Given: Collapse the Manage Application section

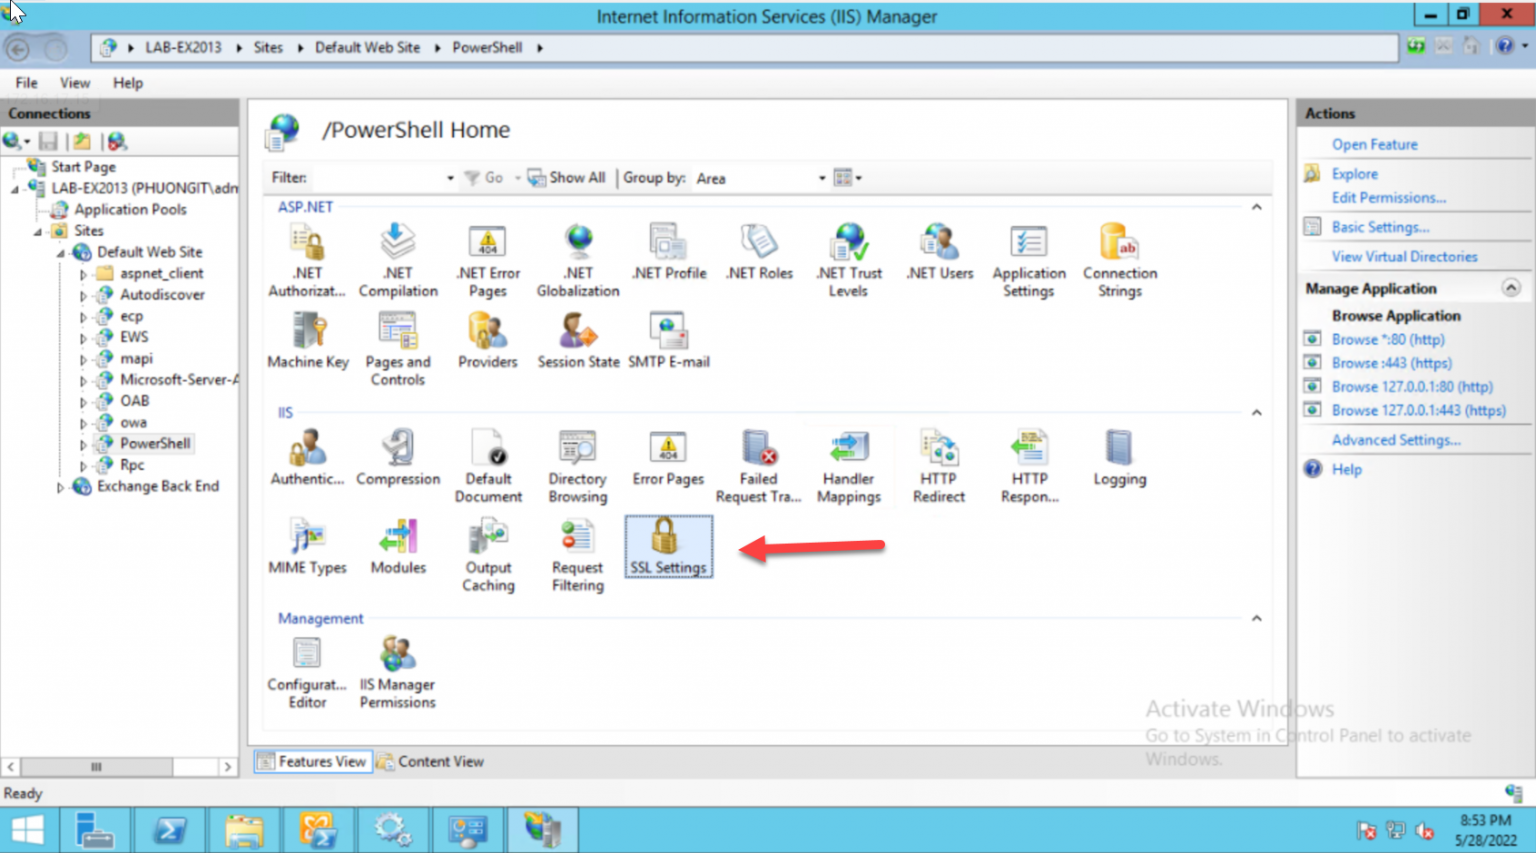Looking at the screenshot, I should coord(1510,288).
